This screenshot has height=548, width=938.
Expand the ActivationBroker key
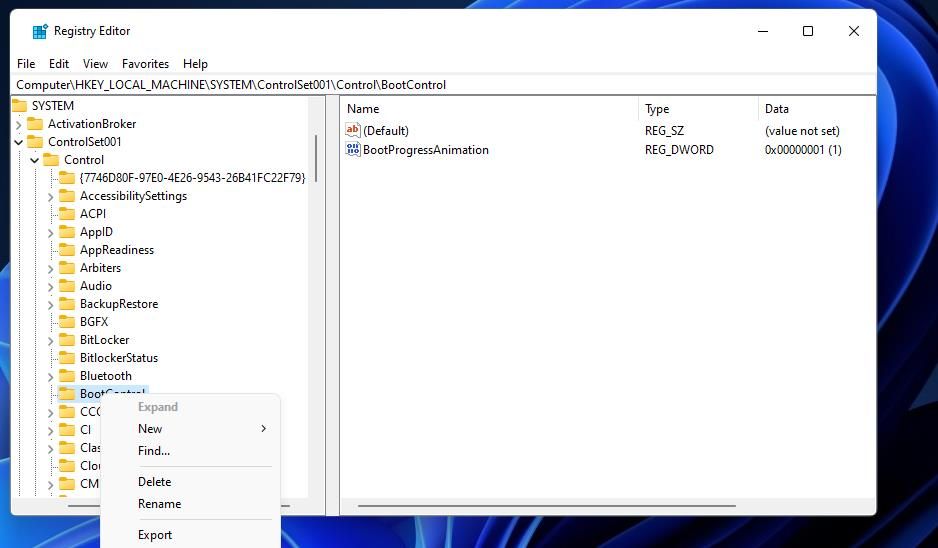[x=19, y=124]
